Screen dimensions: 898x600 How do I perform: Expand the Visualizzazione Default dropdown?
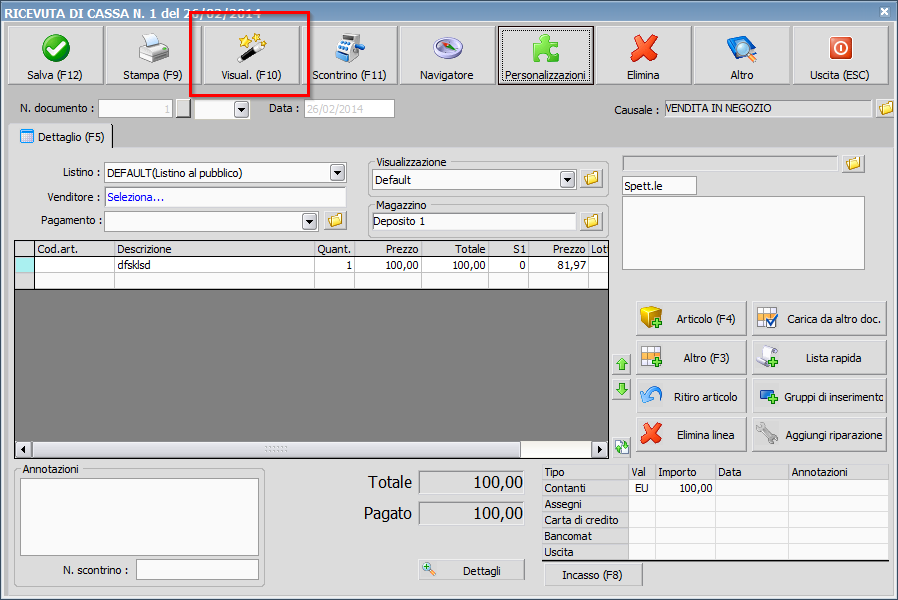[567, 180]
